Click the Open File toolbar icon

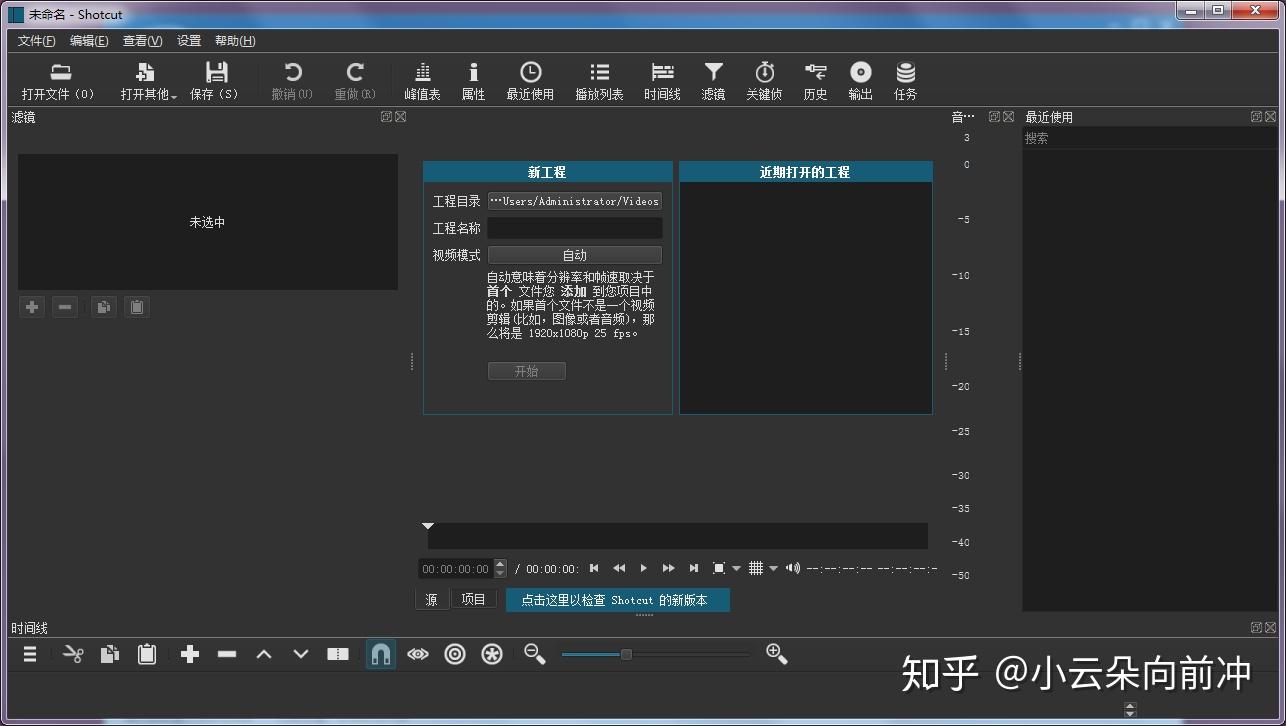(60, 72)
